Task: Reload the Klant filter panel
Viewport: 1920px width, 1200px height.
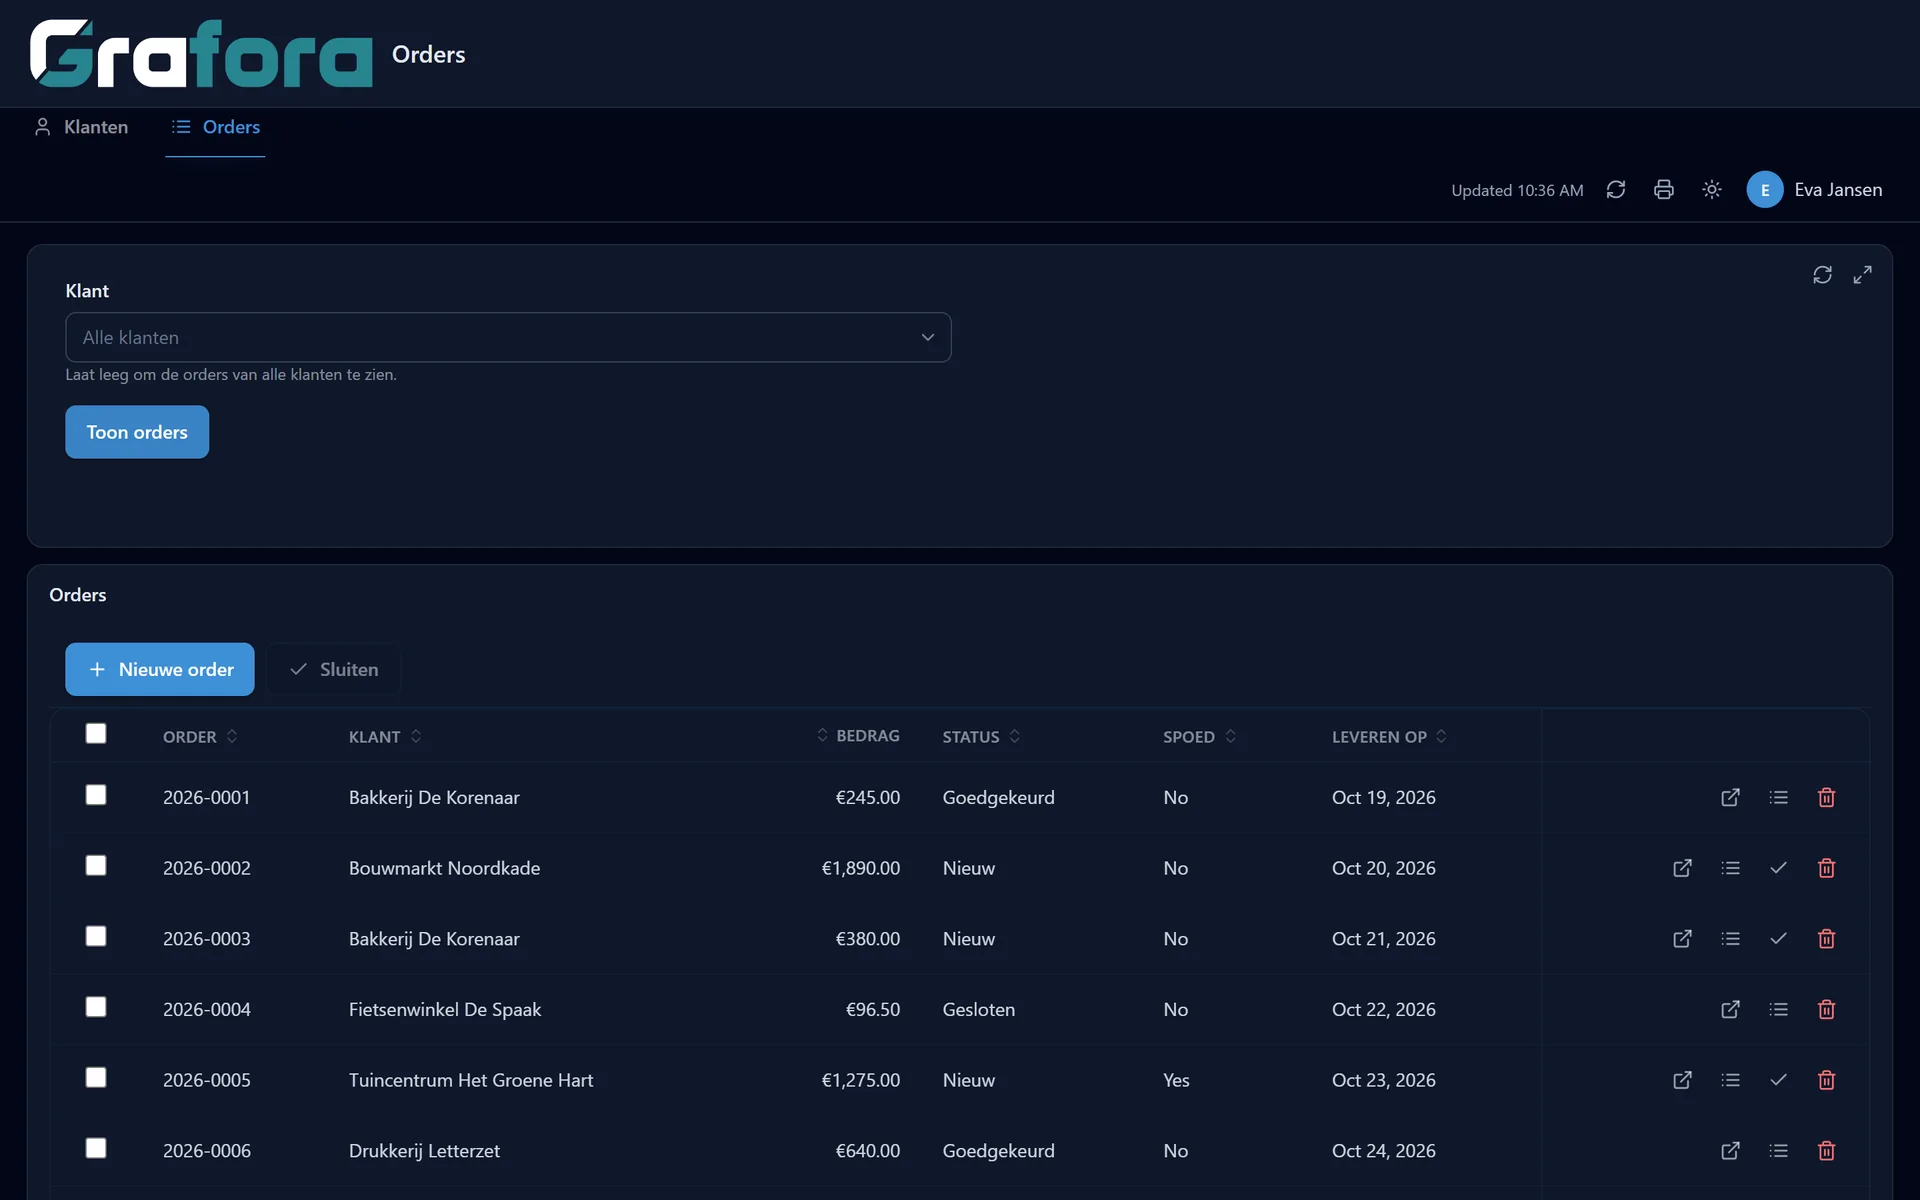Action: pos(1822,275)
